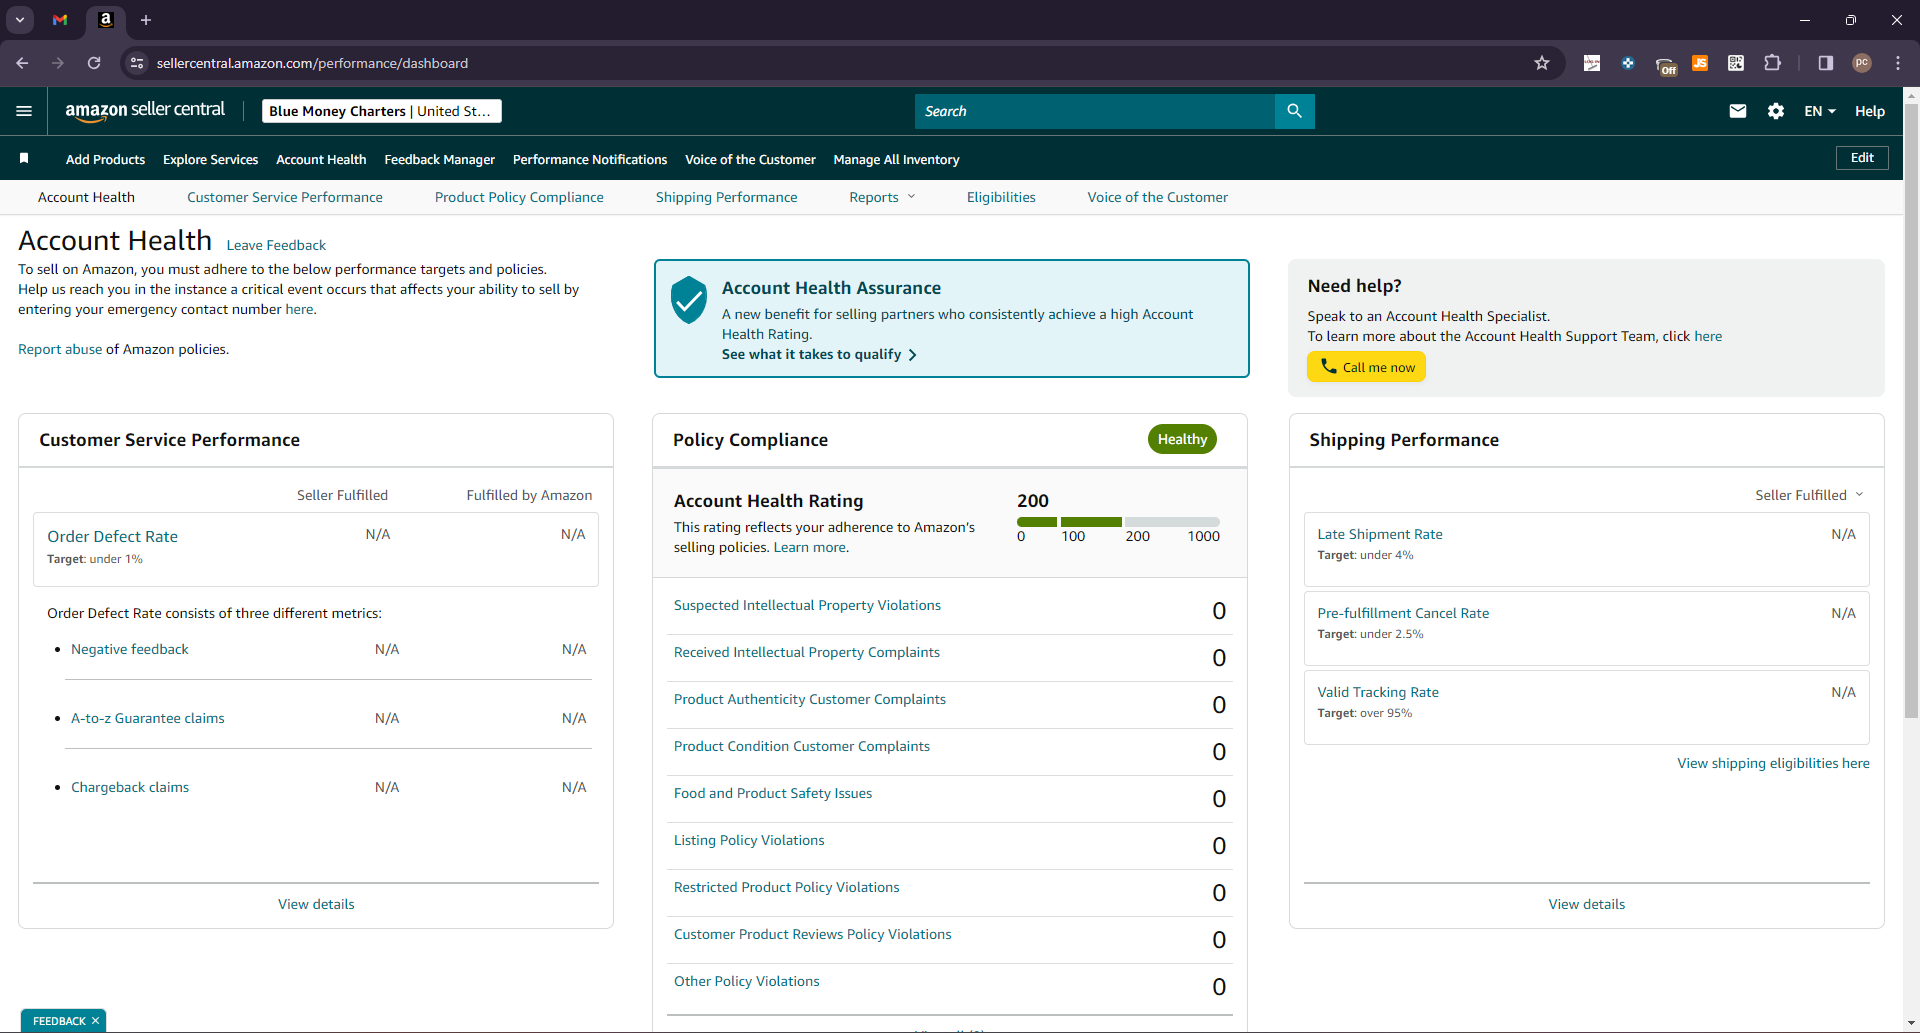Expand 'See what it takes to qualify'
1920x1033 pixels.
819,354
